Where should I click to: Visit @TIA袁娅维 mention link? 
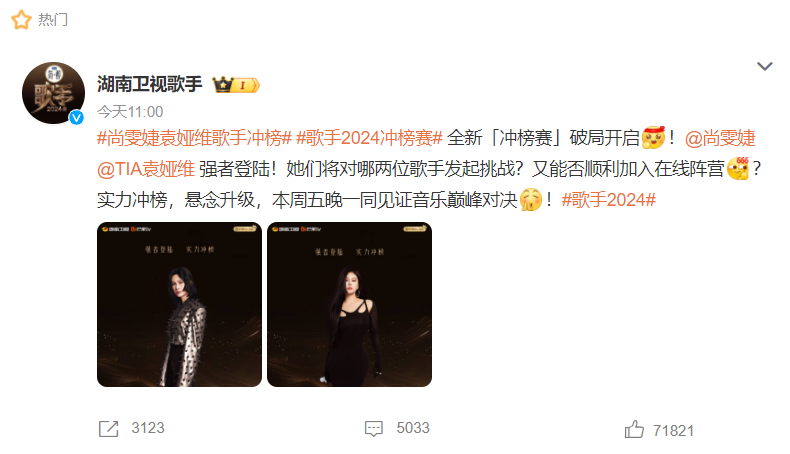point(146,169)
